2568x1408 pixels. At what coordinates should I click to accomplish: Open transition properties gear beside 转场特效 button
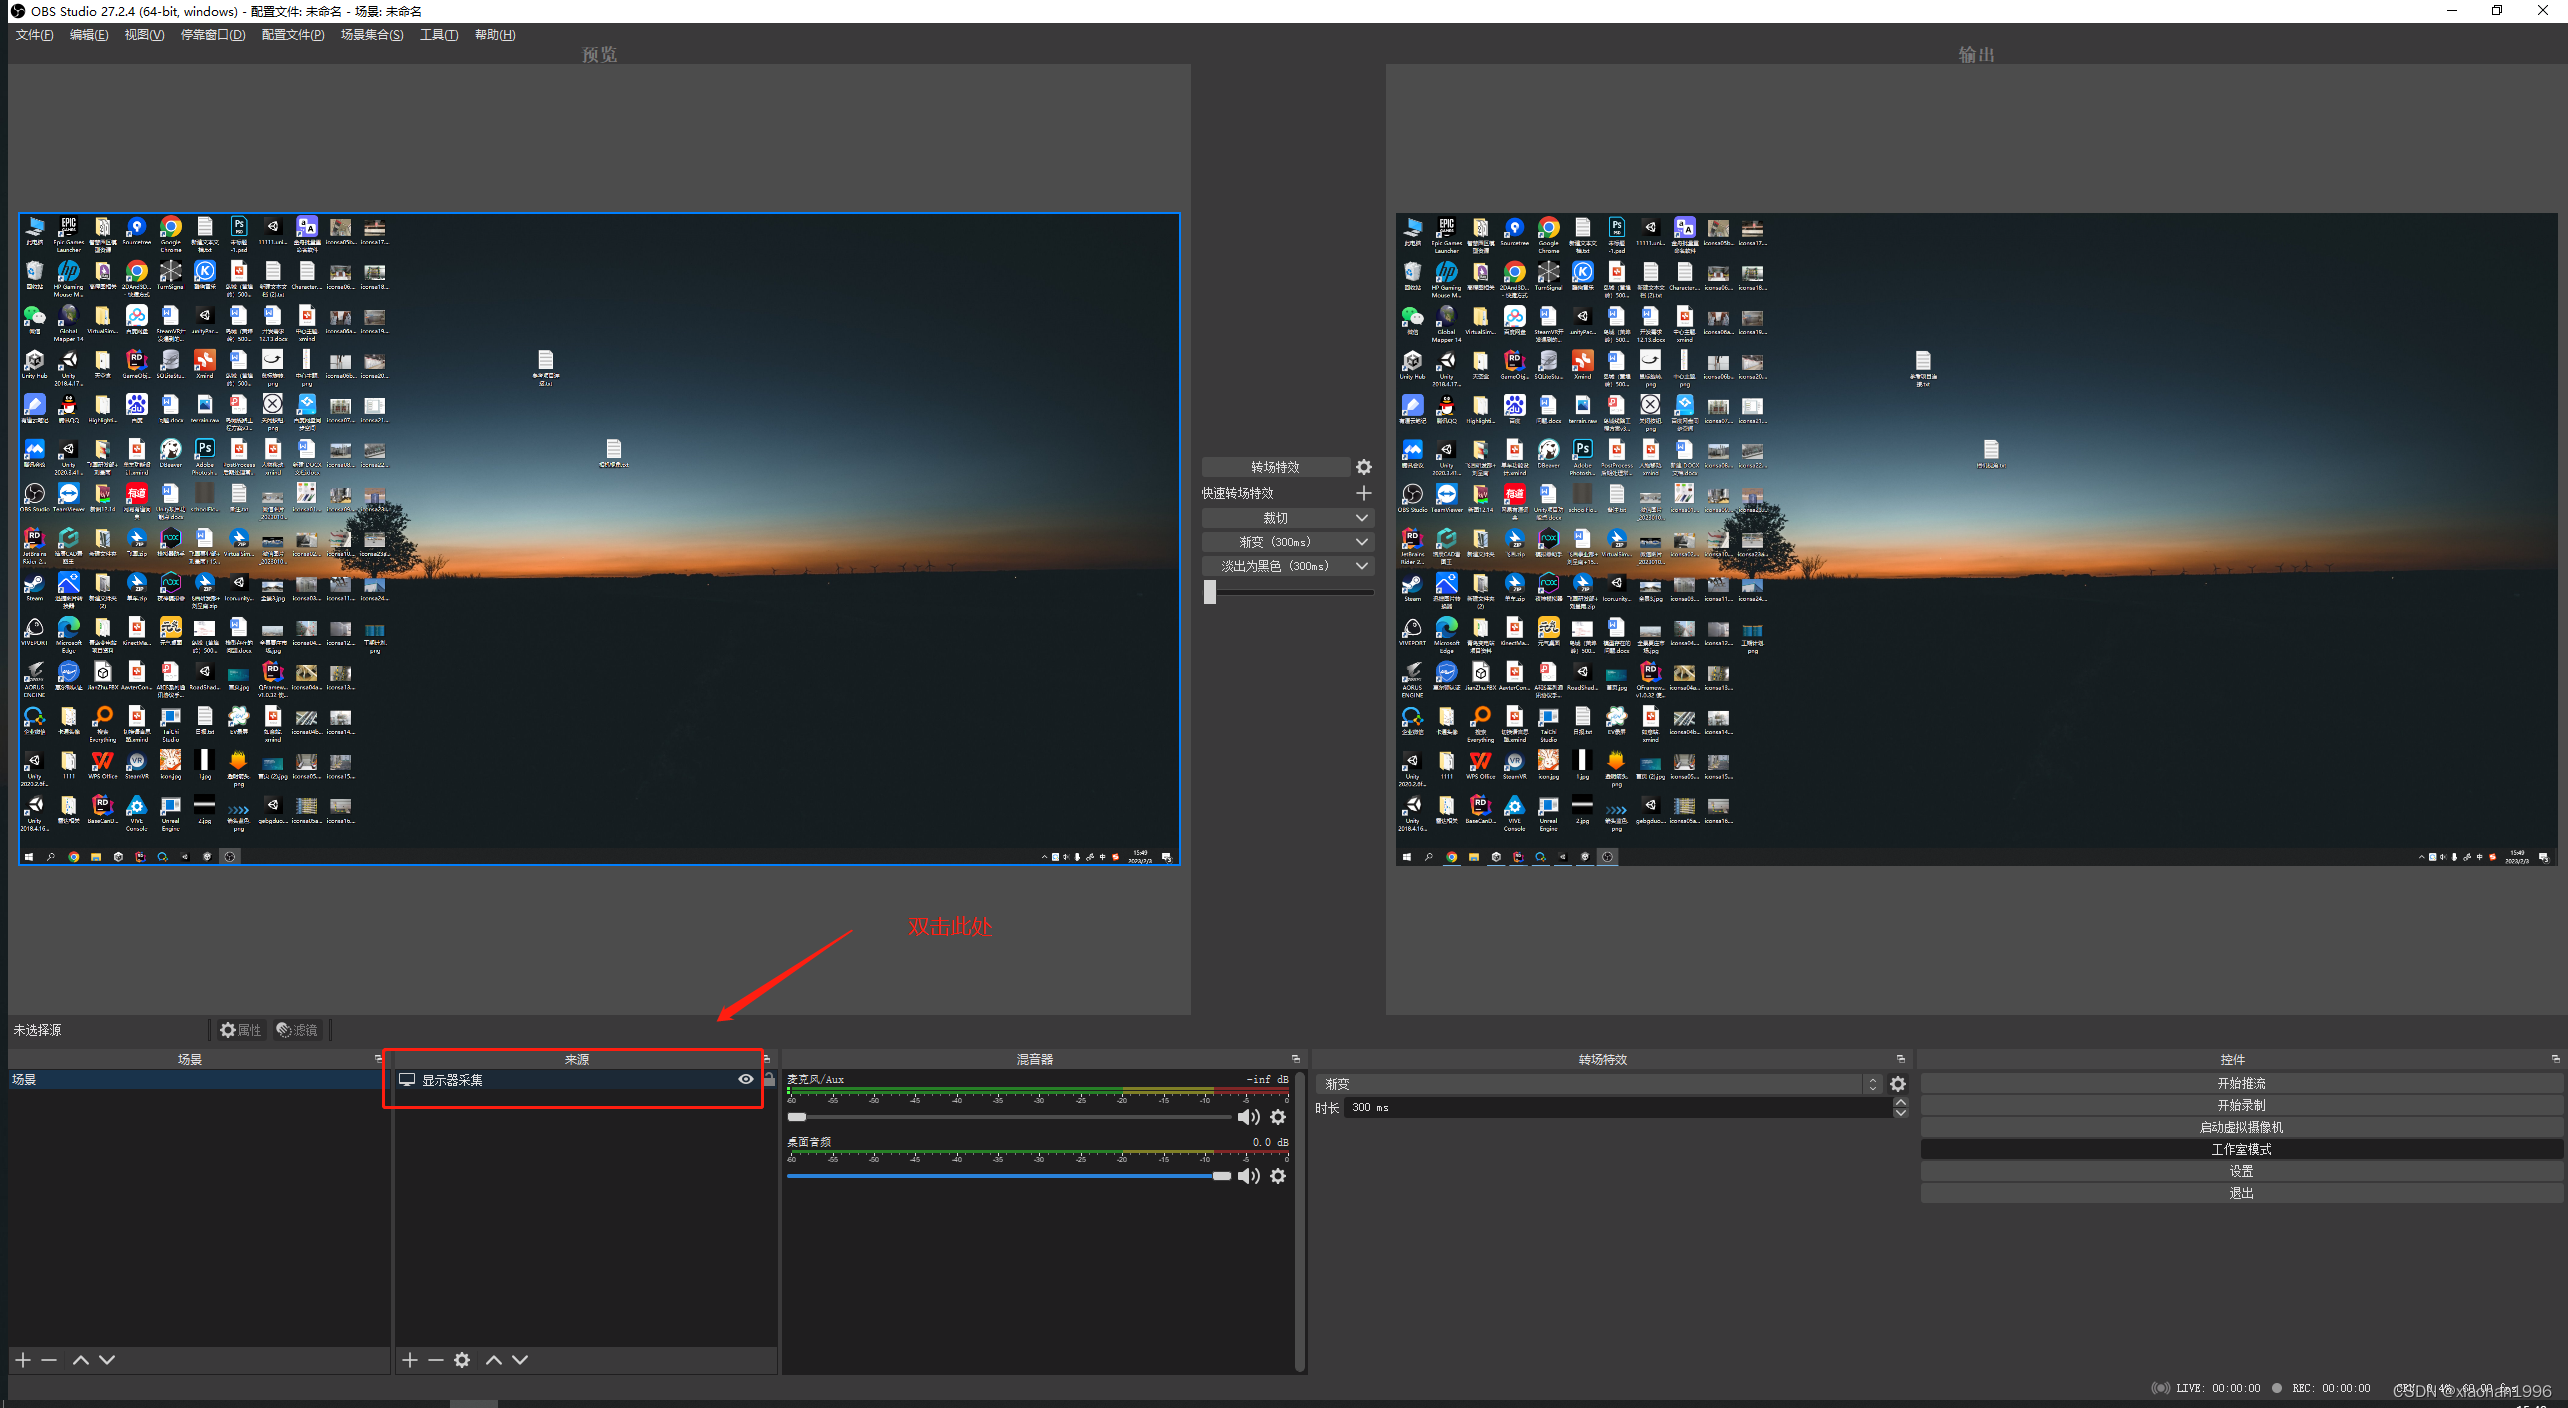coord(1364,467)
